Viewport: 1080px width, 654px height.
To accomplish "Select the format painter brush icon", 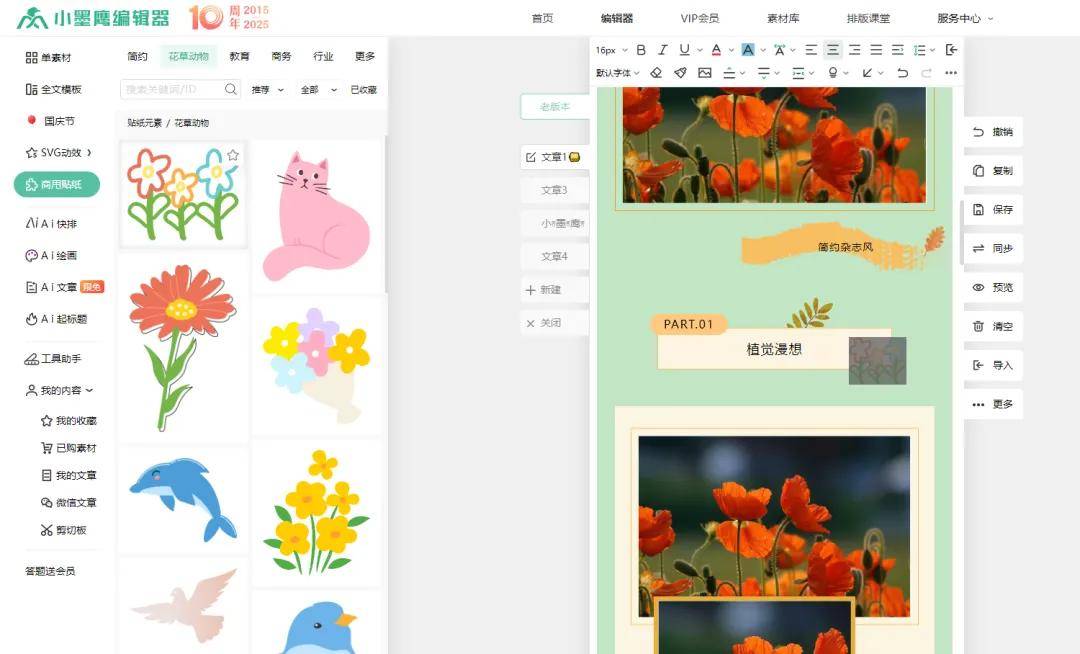I will coord(680,73).
